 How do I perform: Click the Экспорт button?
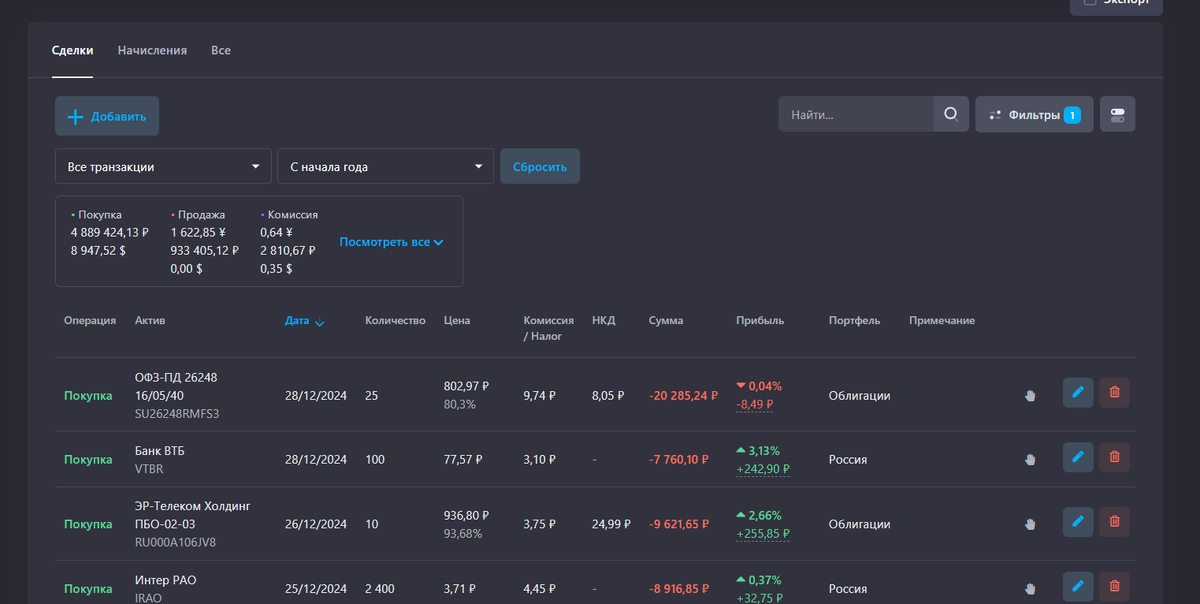click(x=1116, y=5)
